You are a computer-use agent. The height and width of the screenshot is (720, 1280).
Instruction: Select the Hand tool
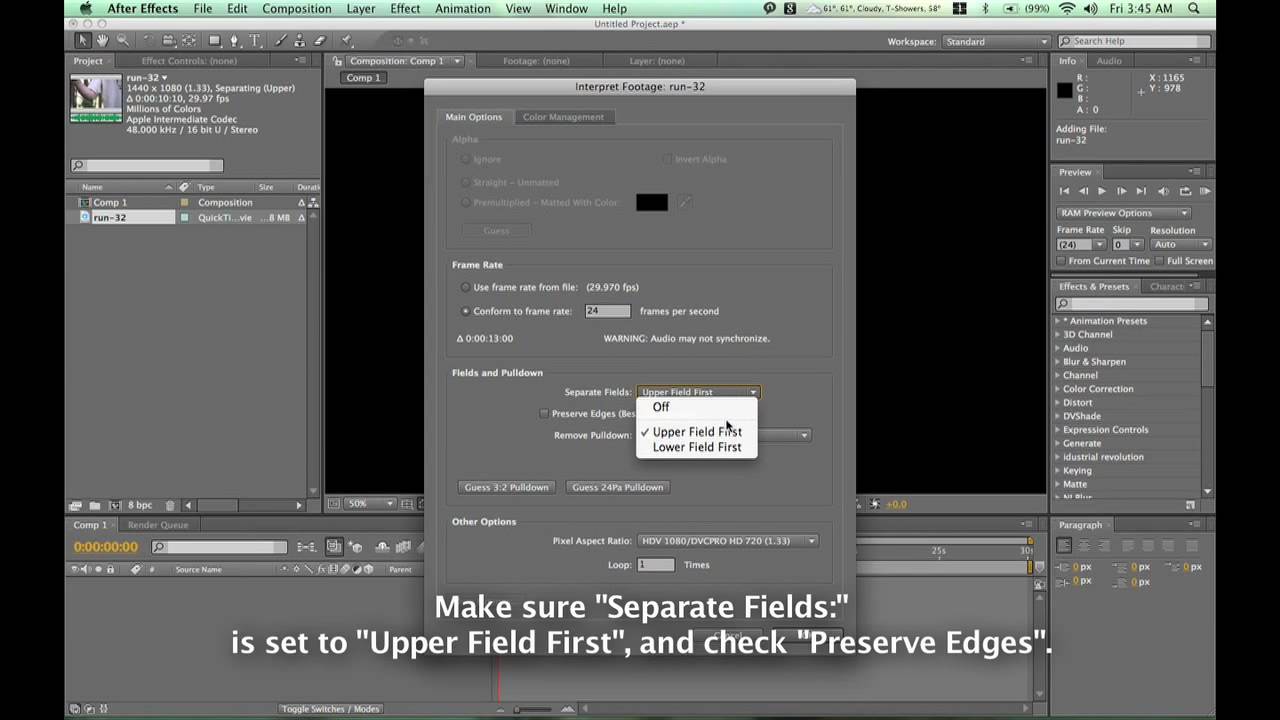(x=103, y=41)
